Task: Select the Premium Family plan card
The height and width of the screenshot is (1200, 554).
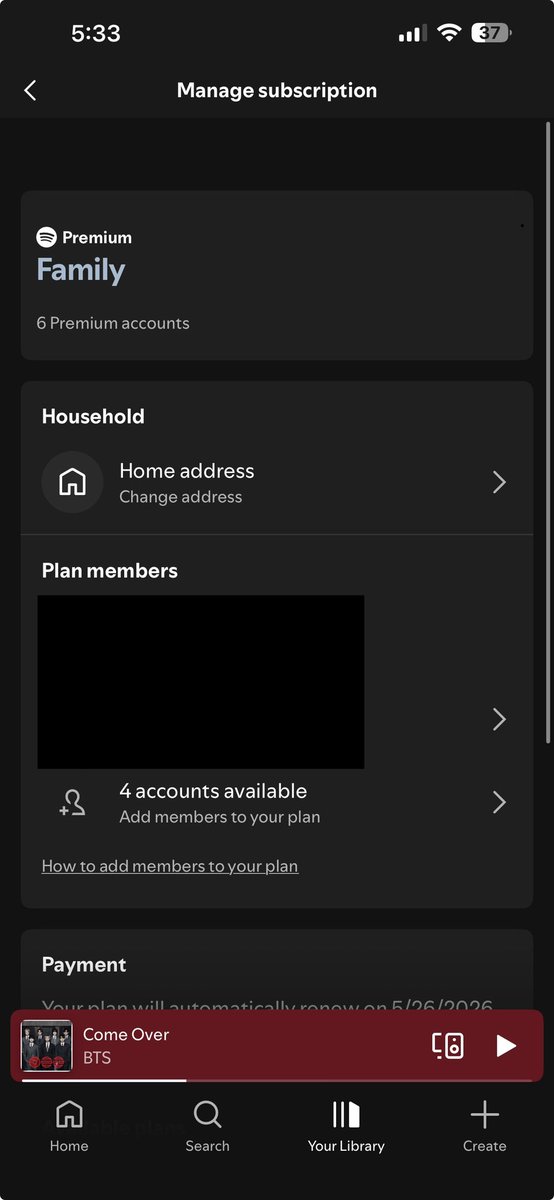Action: (x=277, y=275)
